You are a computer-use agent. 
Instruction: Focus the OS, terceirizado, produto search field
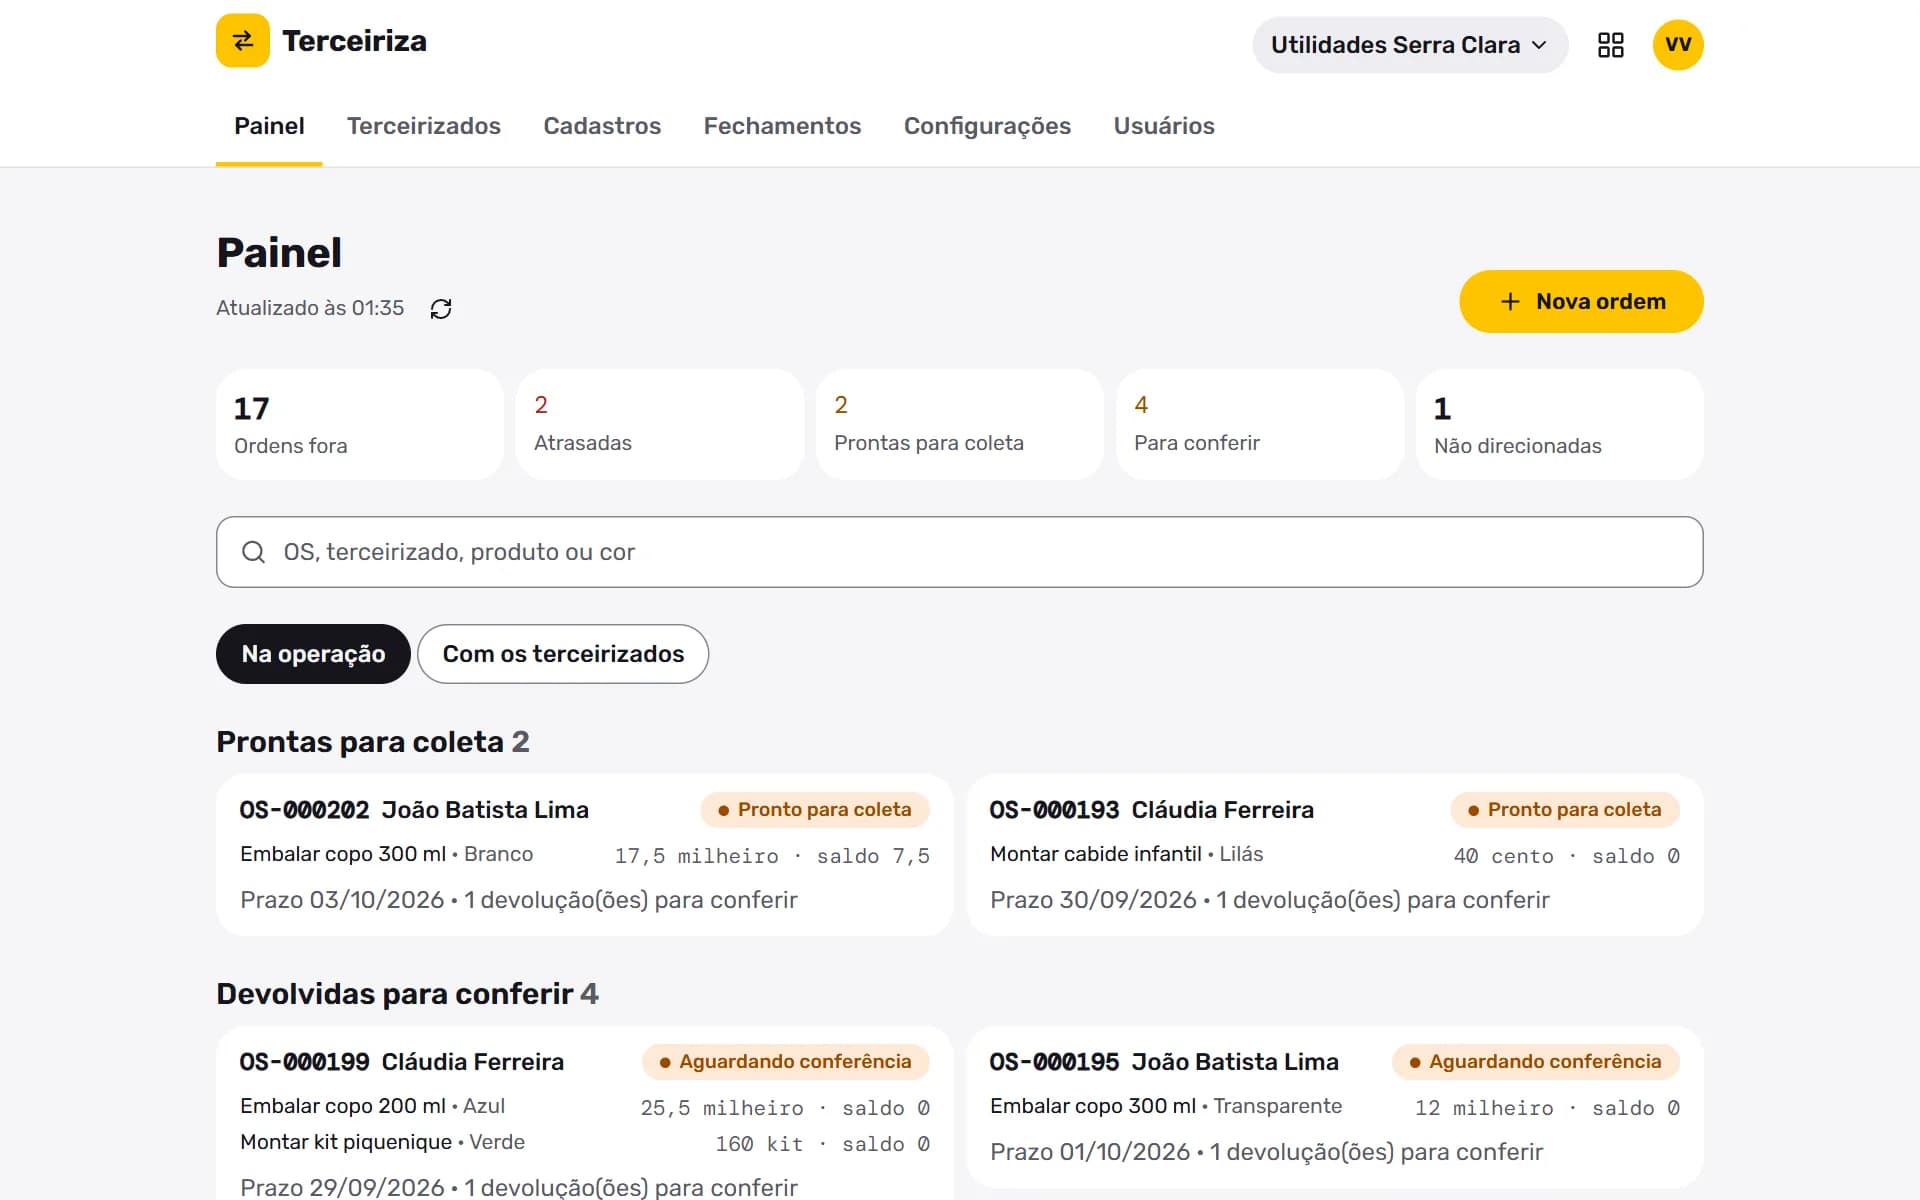960,552
